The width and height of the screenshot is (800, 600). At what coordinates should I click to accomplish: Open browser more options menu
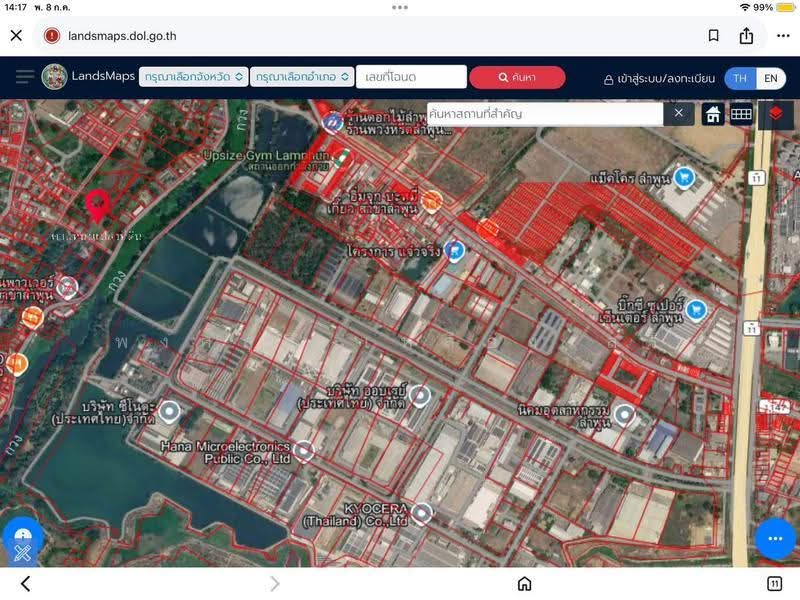(783, 36)
